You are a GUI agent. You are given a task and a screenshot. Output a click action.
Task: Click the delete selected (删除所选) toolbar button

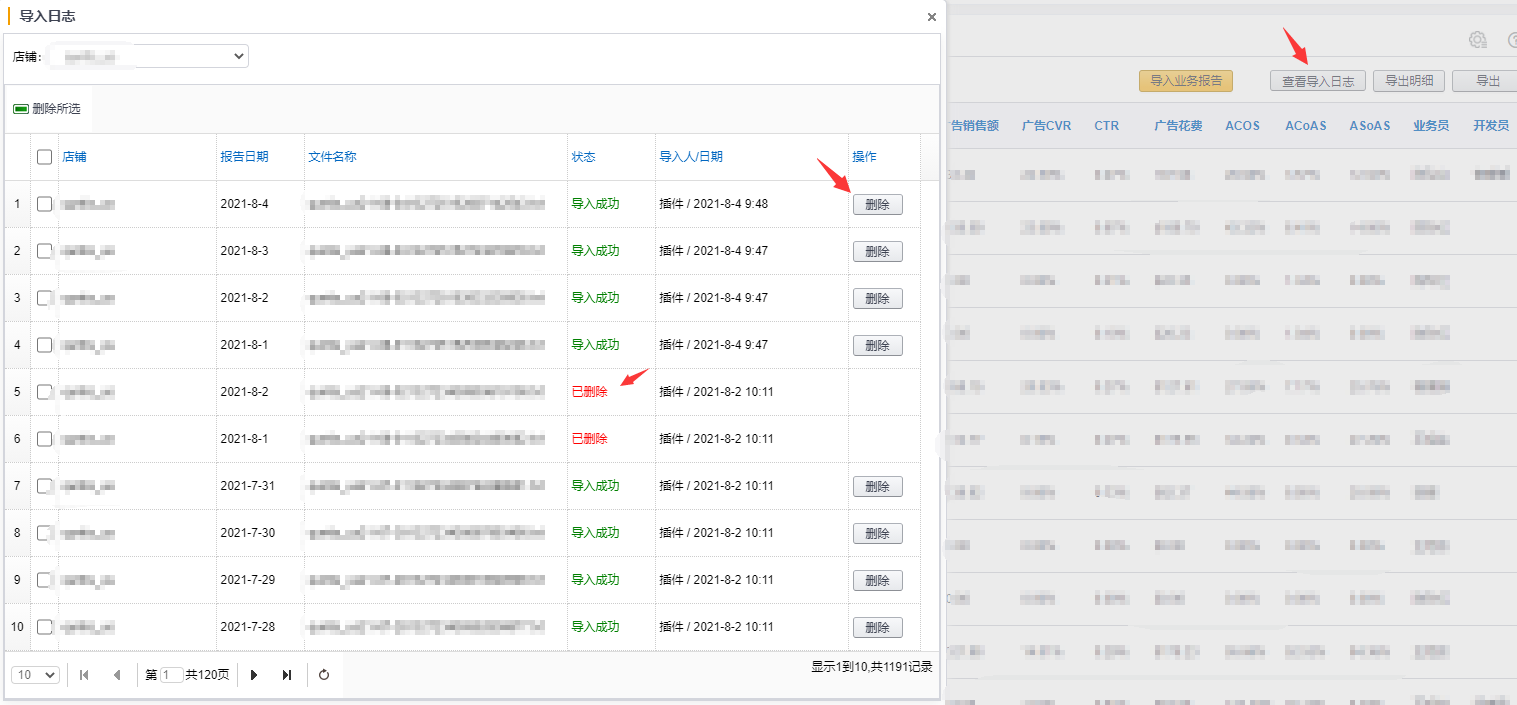pos(48,109)
